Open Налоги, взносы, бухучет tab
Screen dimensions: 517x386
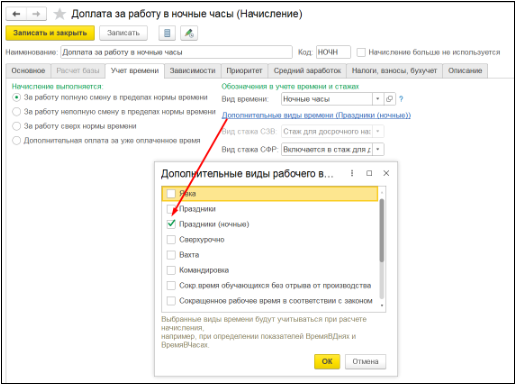click(x=394, y=71)
